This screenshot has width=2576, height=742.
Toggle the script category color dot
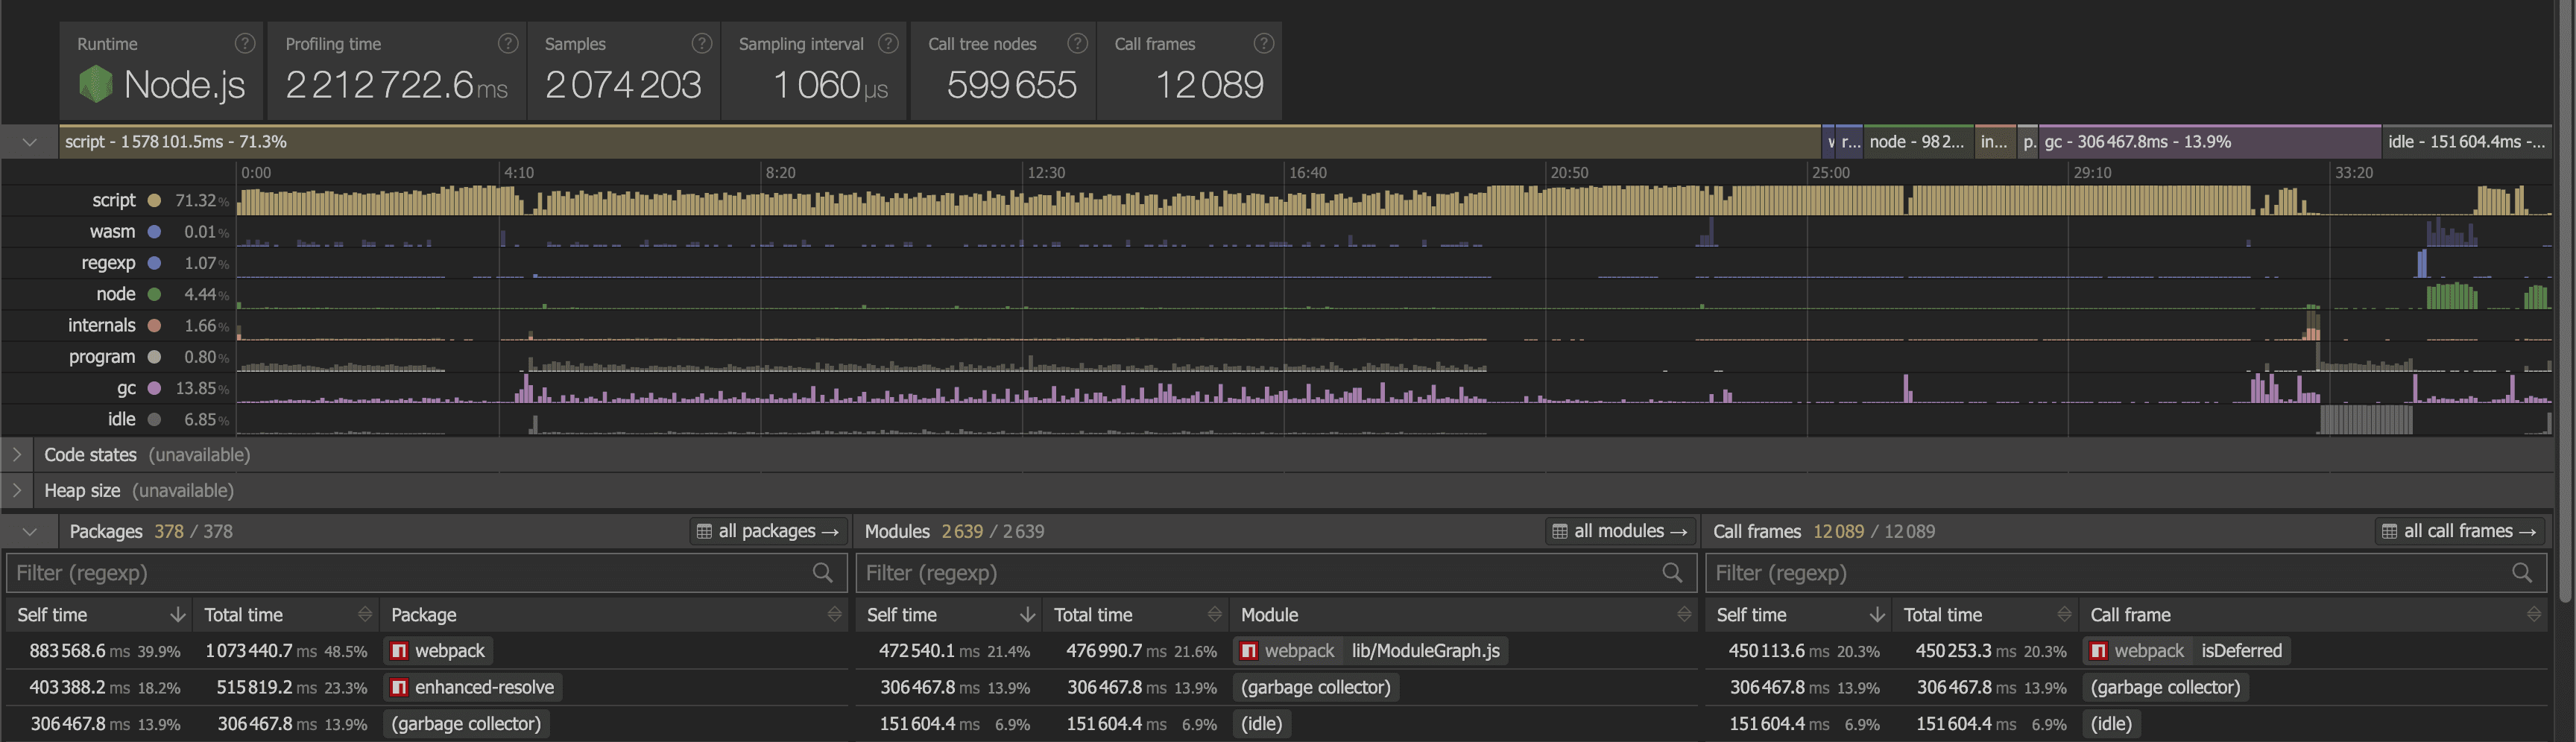154,200
